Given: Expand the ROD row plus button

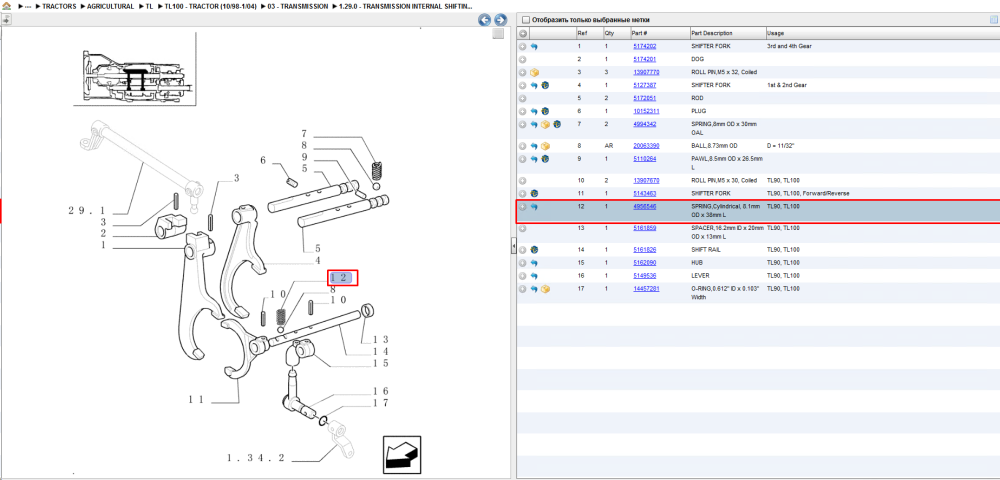Looking at the screenshot, I should pyautogui.click(x=523, y=98).
